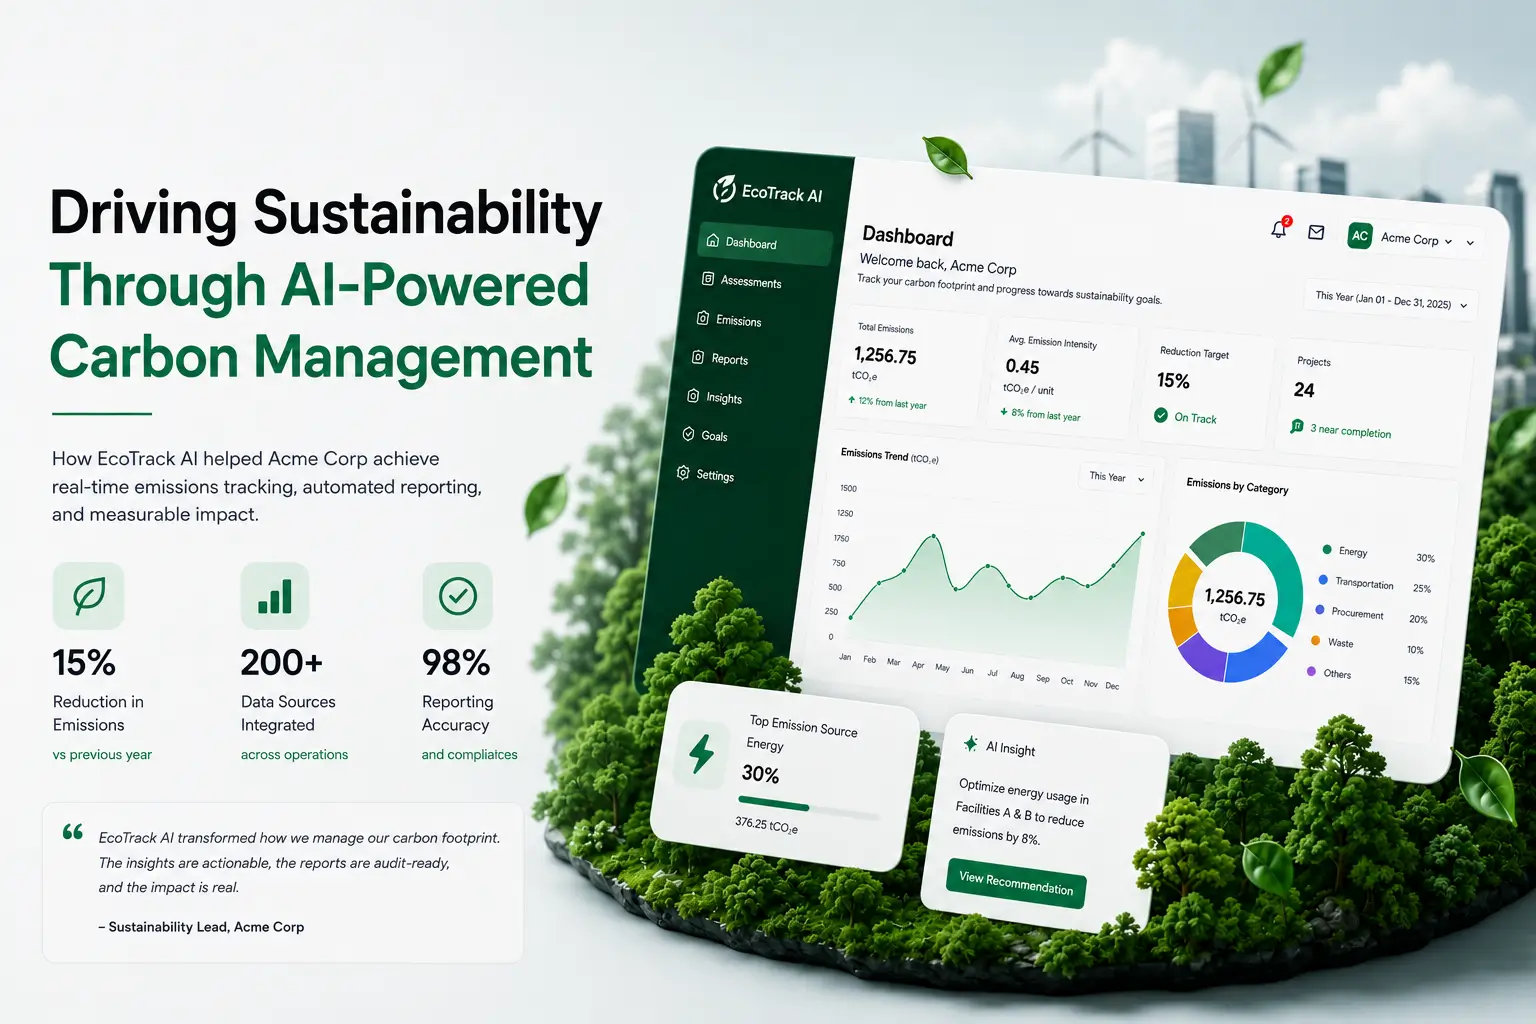This screenshot has height=1024, width=1536.
Task: Click the Goals shield icon
Action: 688,434
